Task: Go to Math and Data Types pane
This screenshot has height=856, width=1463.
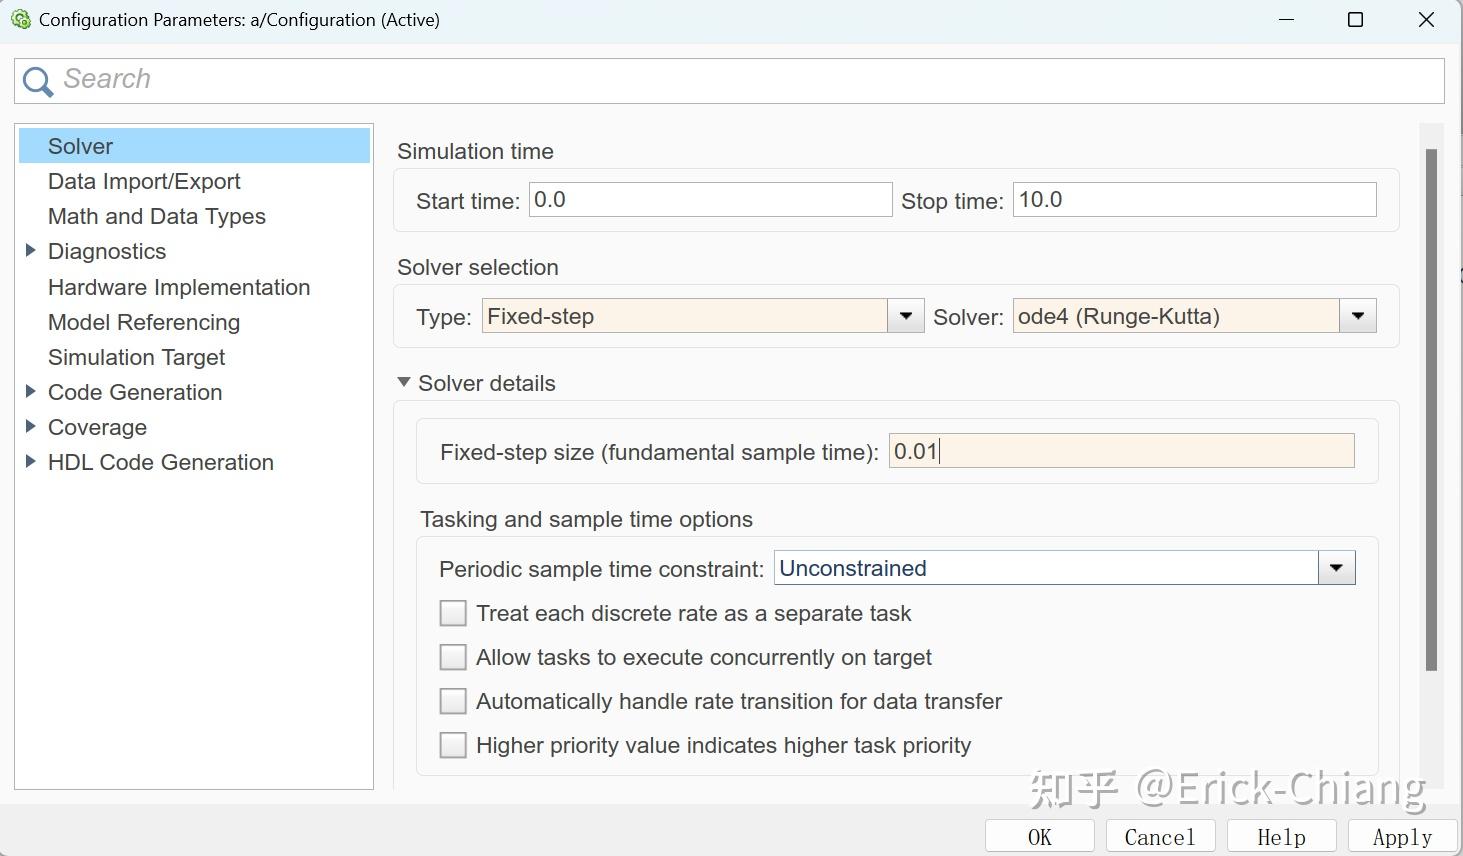Action: 157,216
